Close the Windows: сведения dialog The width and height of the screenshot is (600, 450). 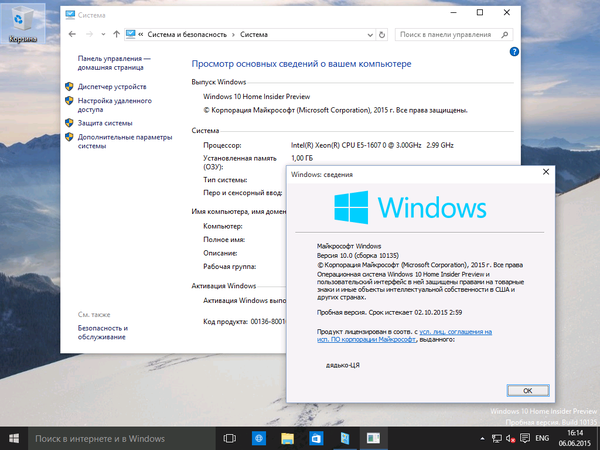click(546, 172)
